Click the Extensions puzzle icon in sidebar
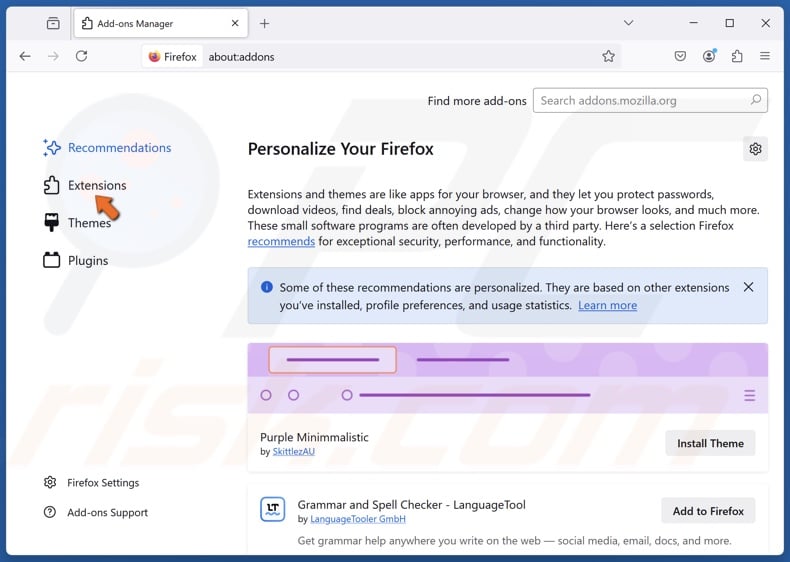 [x=51, y=185]
